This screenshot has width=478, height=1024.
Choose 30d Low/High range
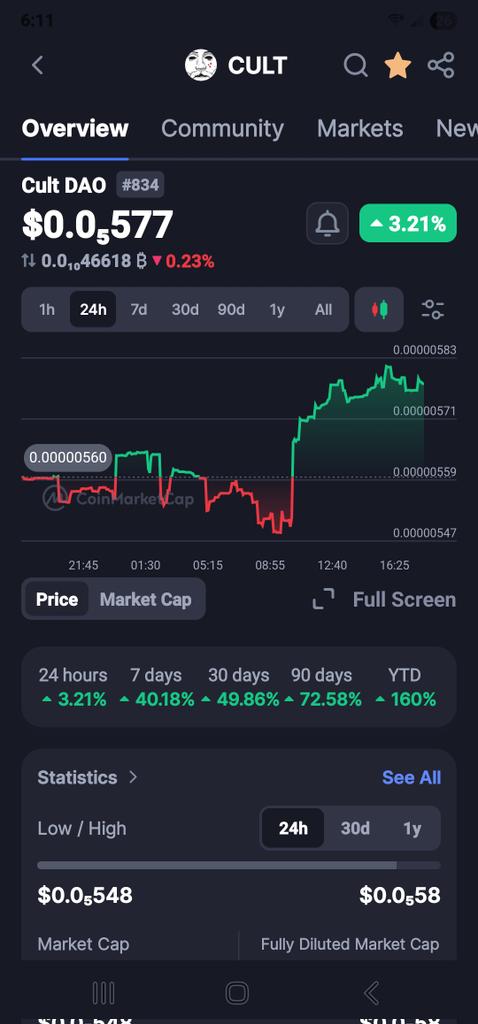(355, 829)
